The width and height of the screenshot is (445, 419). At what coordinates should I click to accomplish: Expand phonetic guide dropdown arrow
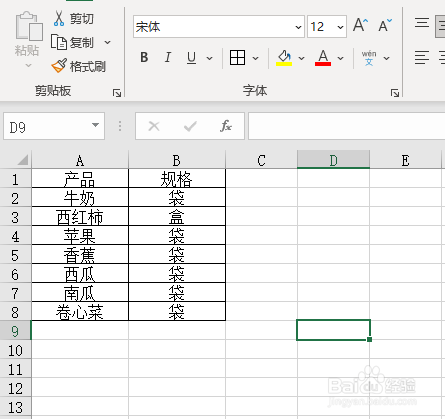(x=386, y=58)
